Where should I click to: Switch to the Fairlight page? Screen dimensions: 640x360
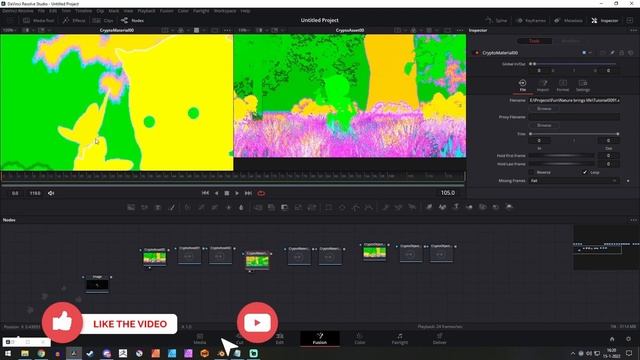pyautogui.click(x=400, y=338)
